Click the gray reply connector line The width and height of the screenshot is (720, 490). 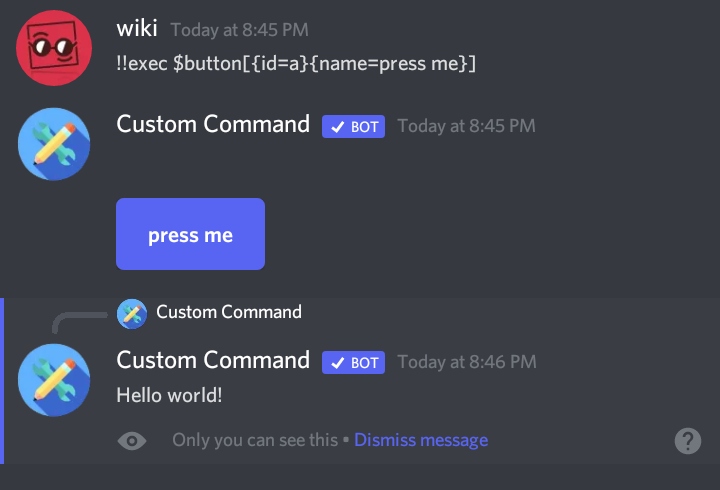[x=80, y=322]
